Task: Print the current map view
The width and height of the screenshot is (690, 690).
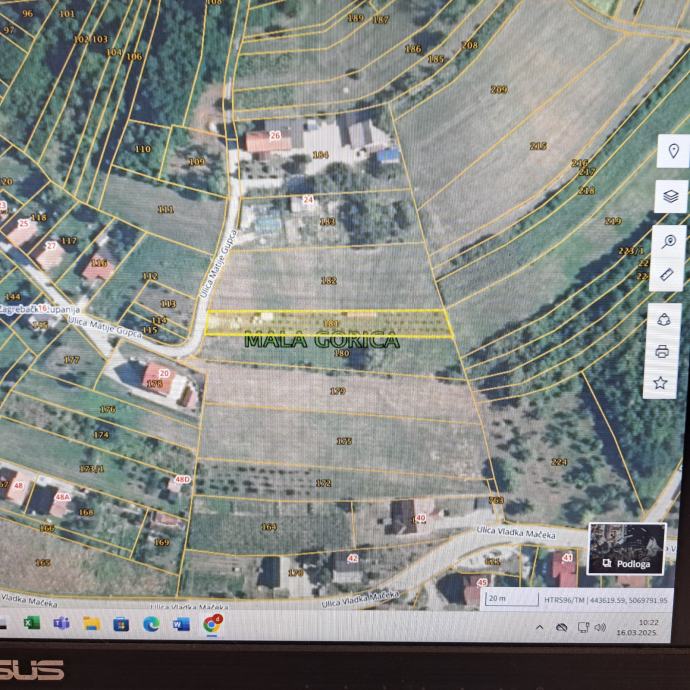Action: [x=662, y=351]
